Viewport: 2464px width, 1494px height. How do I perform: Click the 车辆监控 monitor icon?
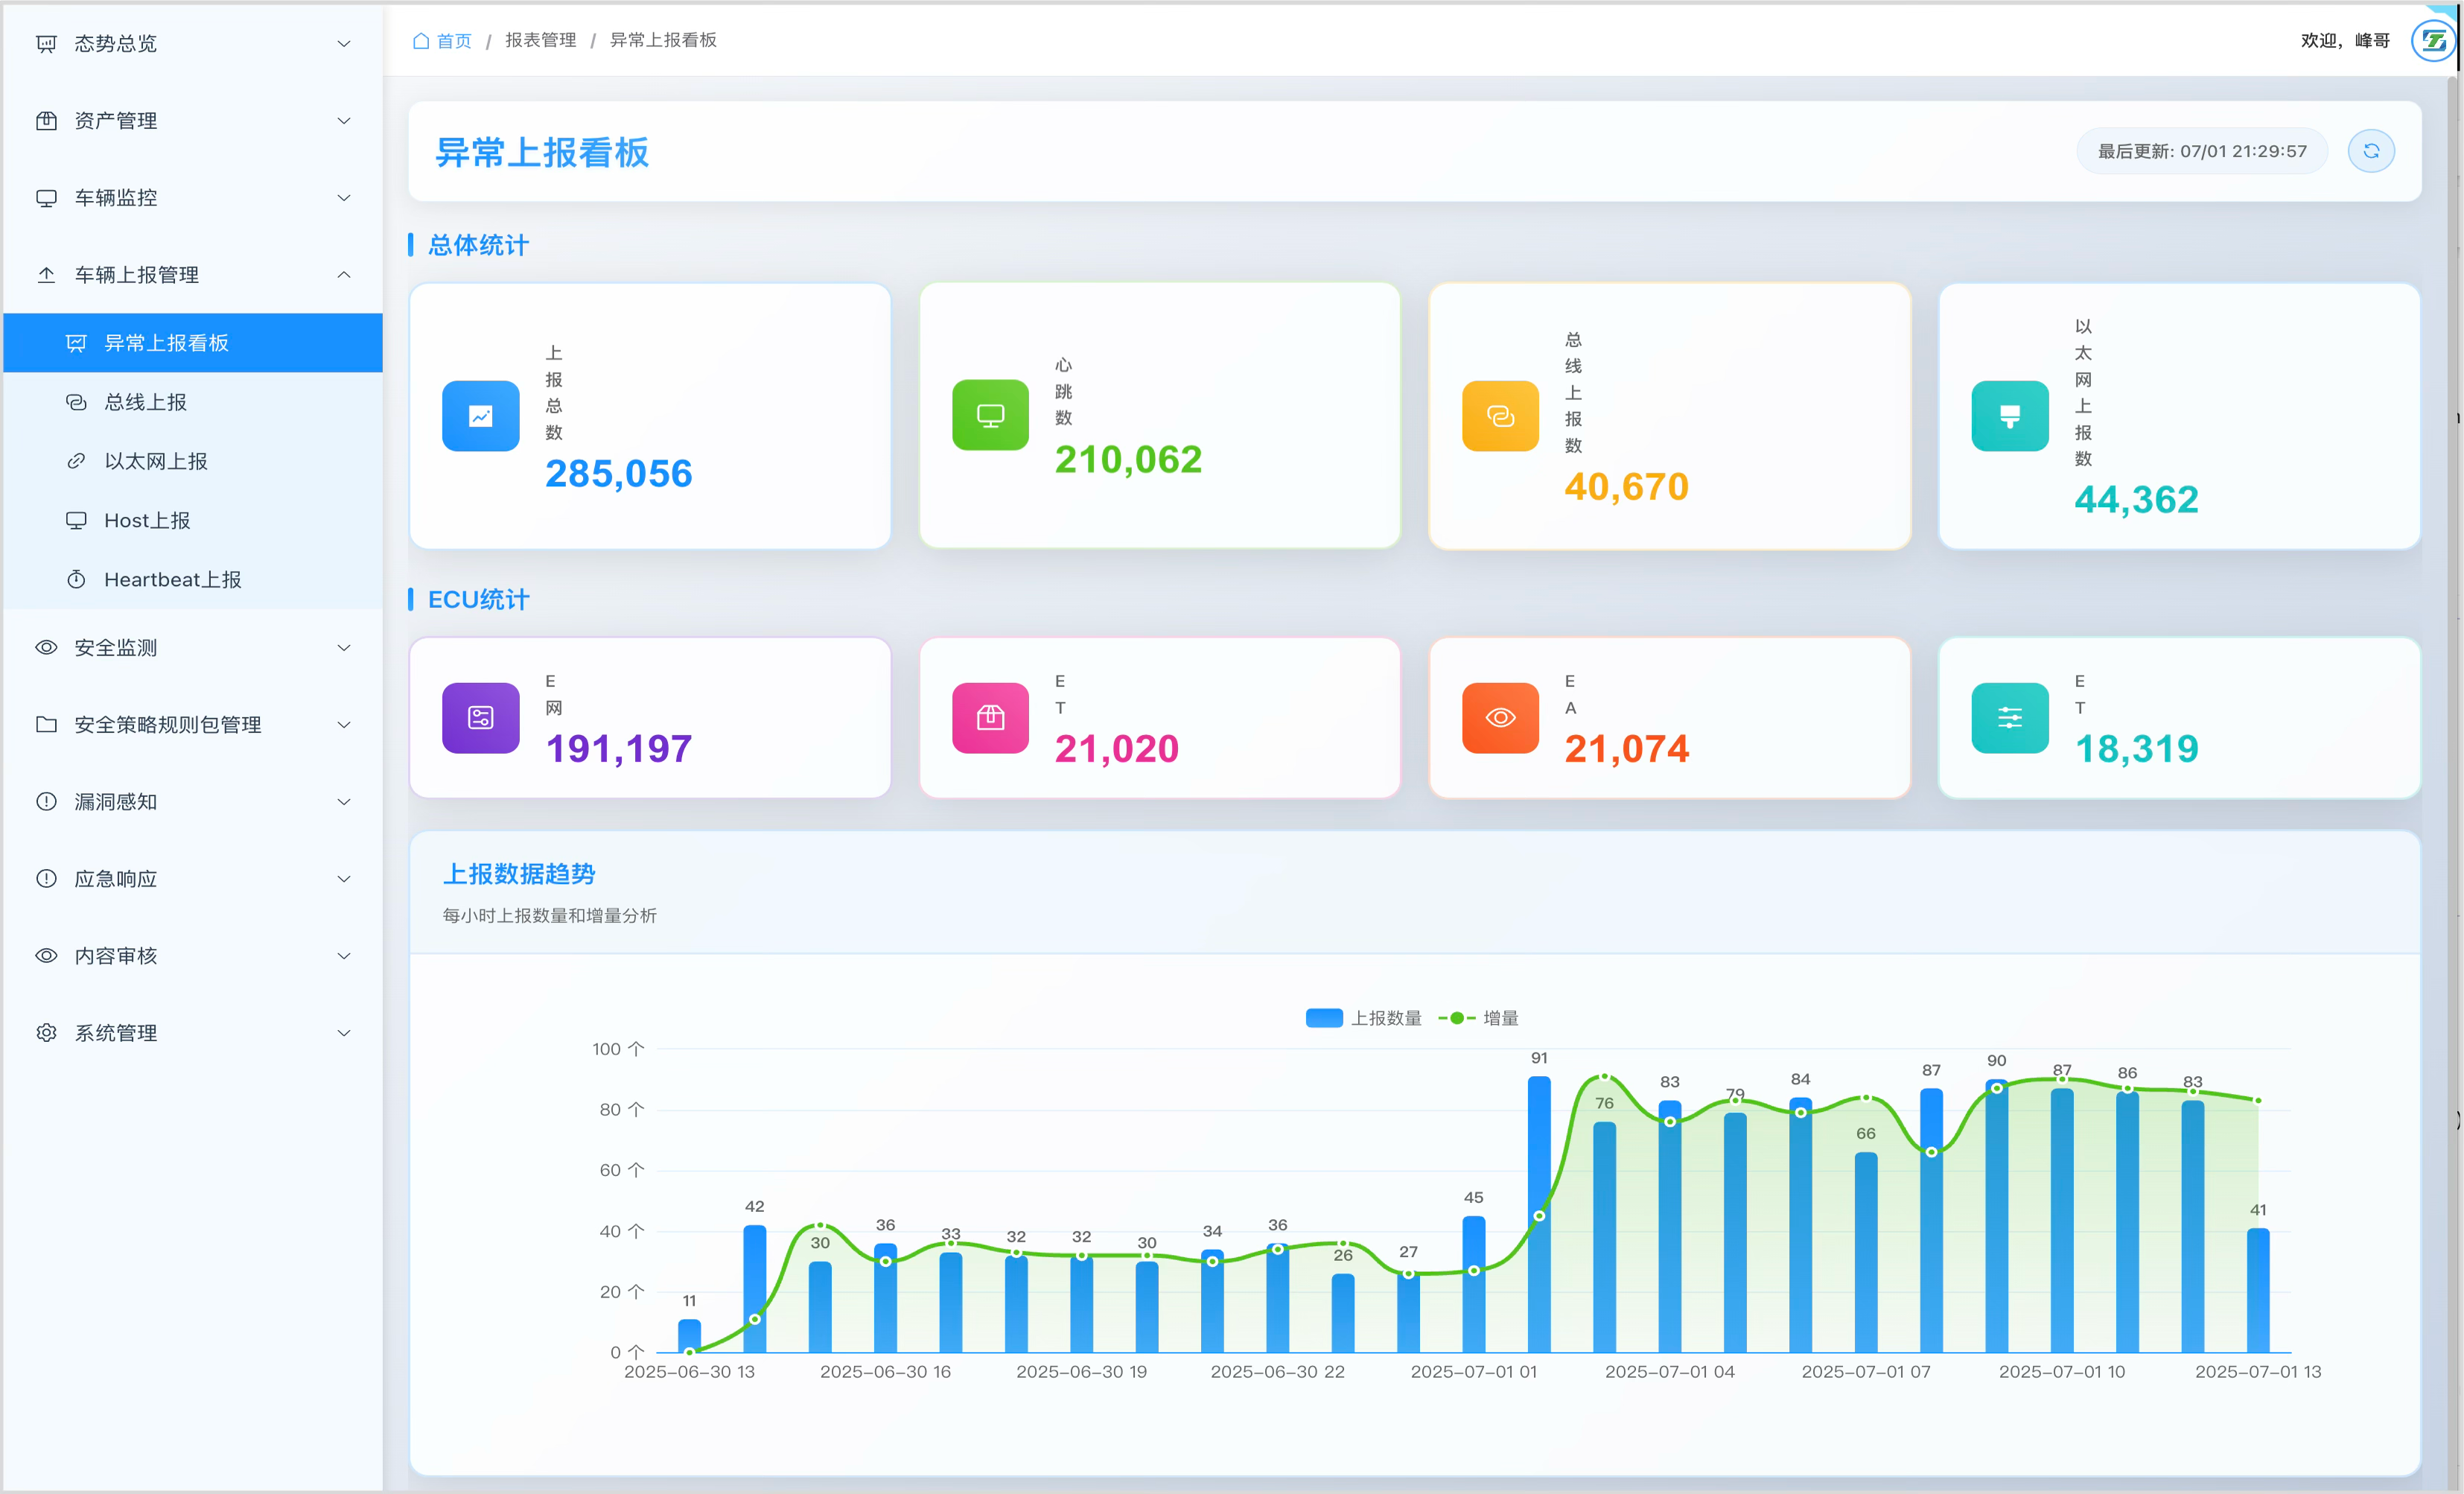click(46, 198)
